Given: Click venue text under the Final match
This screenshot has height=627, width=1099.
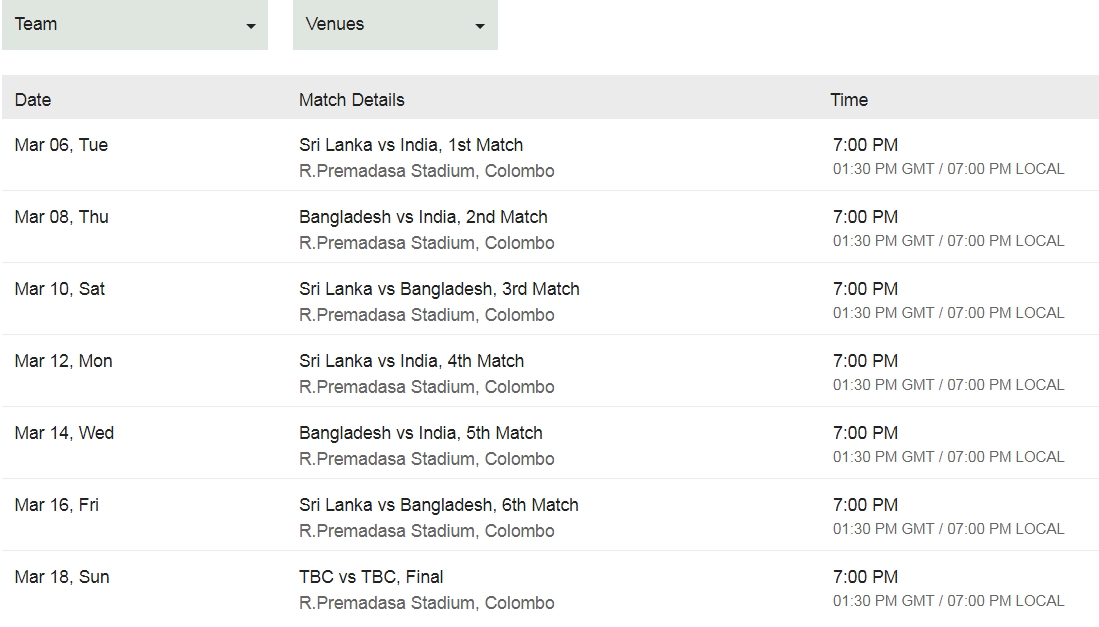Looking at the screenshot, I should [427, 603].
